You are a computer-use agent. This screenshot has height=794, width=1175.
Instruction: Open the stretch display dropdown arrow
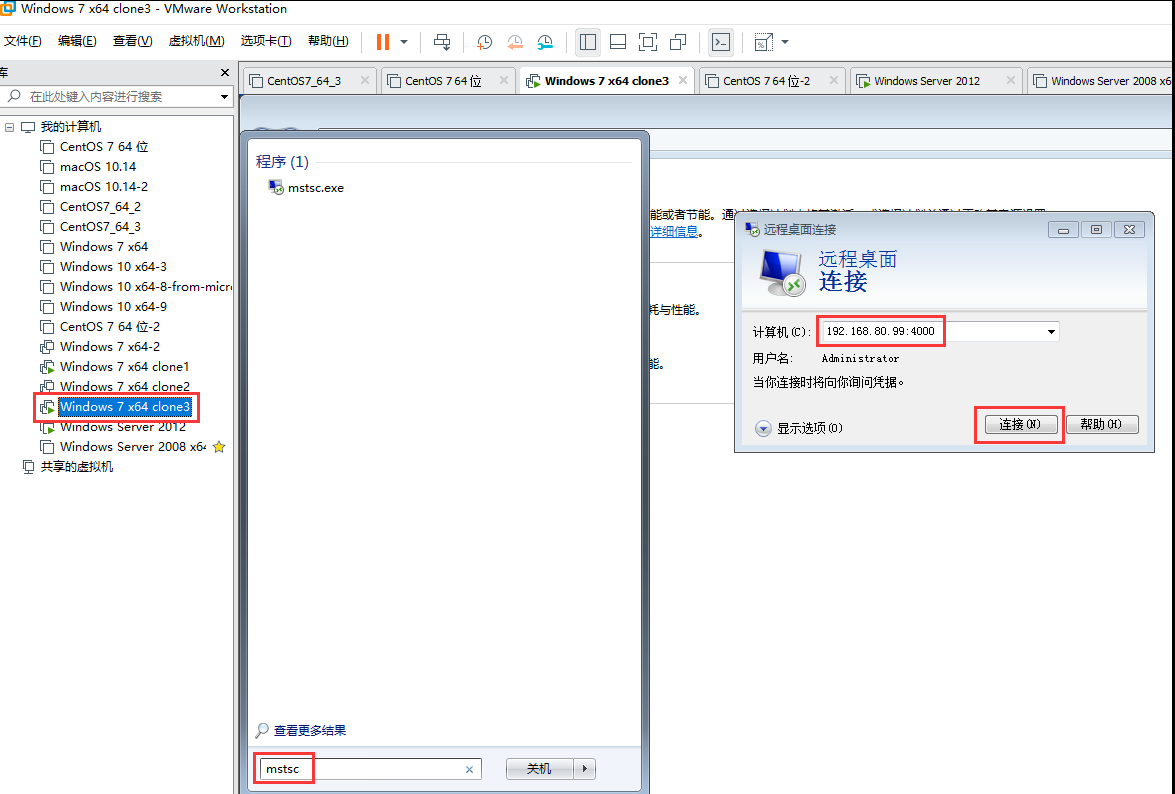pos(785,42)
